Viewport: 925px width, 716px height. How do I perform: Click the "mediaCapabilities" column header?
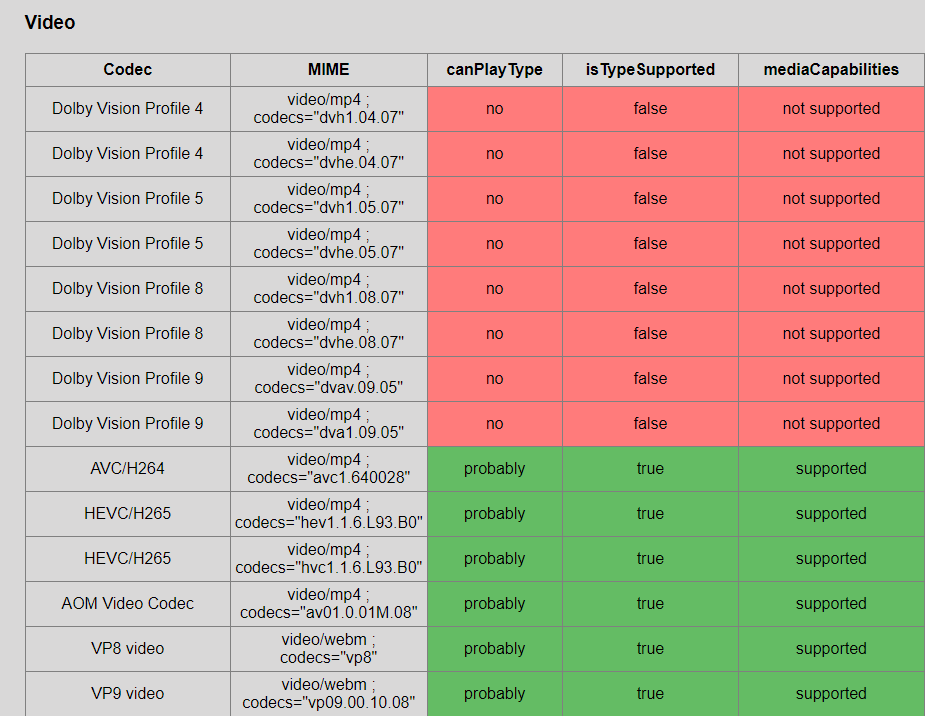click(x=831, y=69)
